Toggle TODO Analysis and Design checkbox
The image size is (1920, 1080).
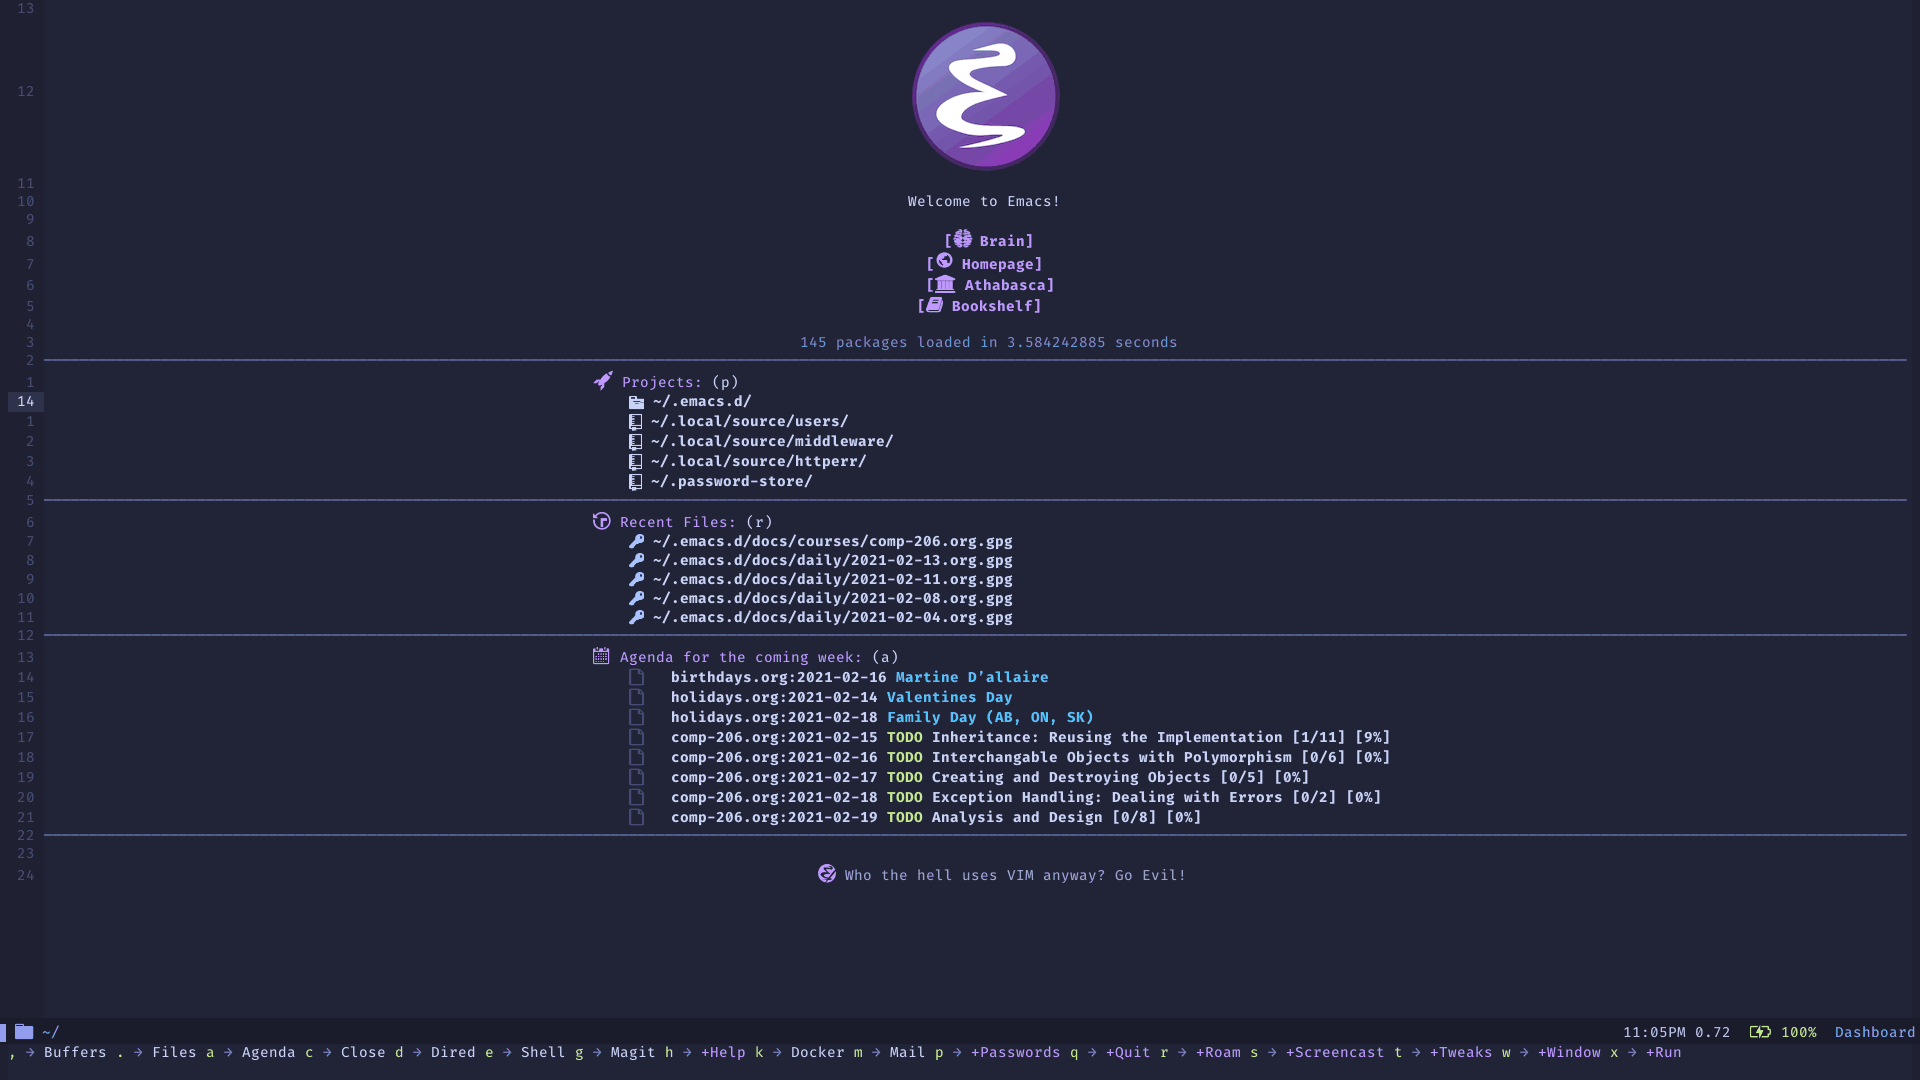pyautogui.click(x=636, y=816)
